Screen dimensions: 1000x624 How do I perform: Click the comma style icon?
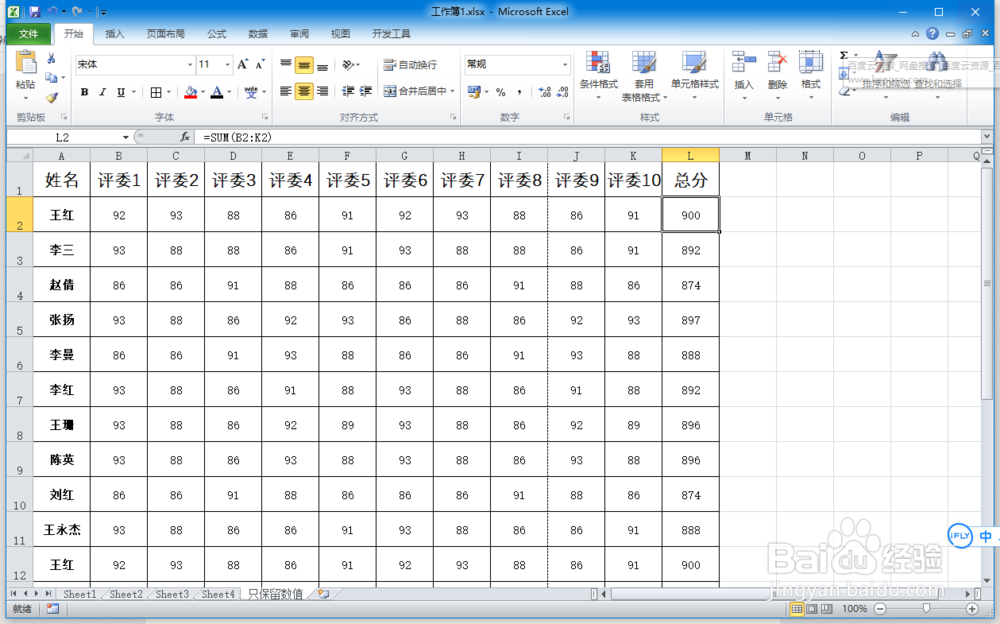pyautogui.click(x=519, y=92)
